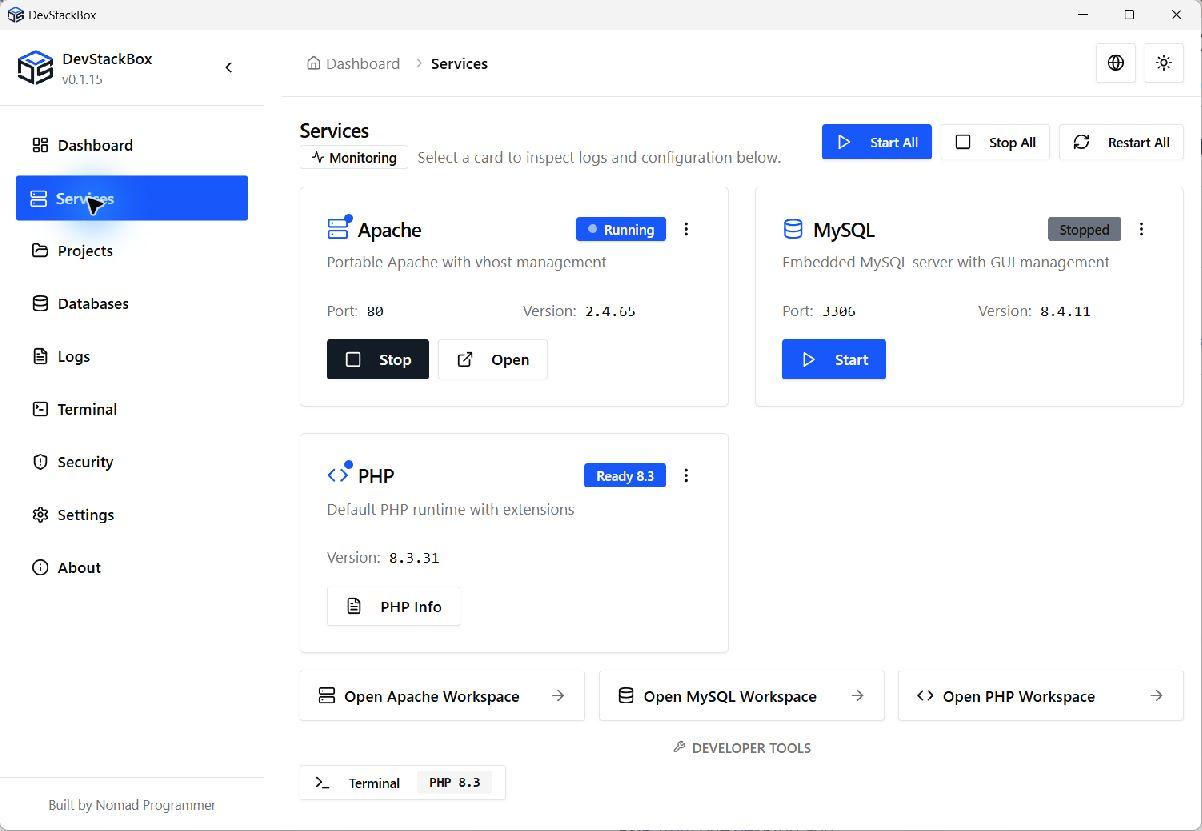The image size is (1202, 831).
Task: Click the Monitoring badge
Action: tap(354, 157)
